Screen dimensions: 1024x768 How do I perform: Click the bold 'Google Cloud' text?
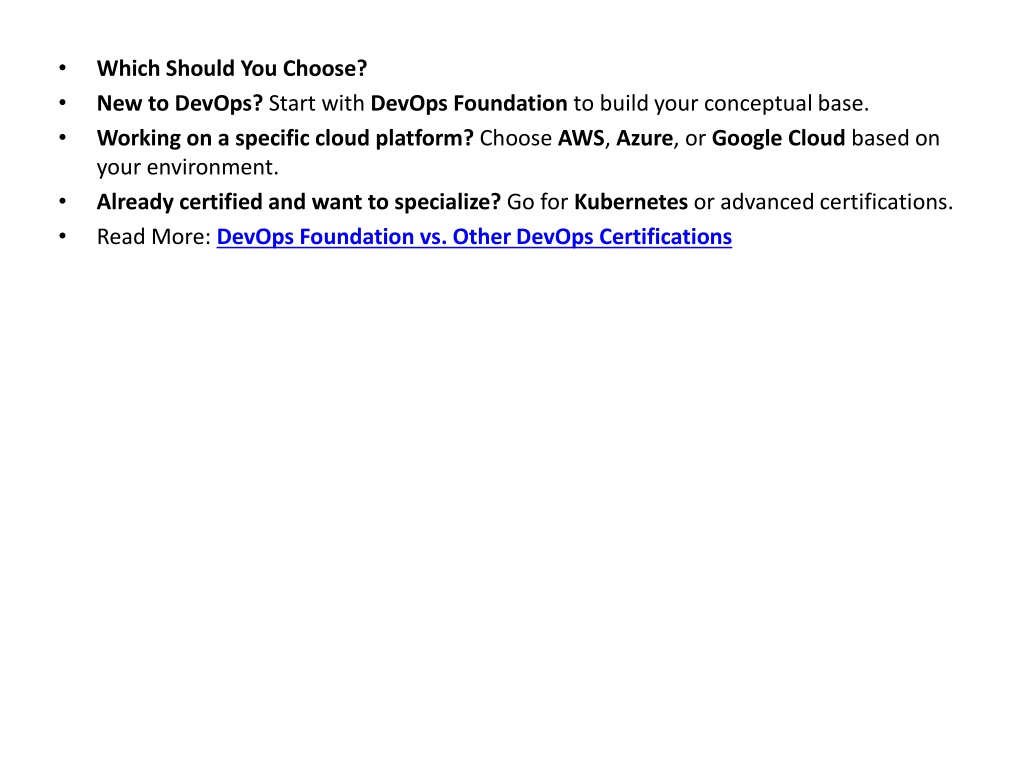[778, 138]
